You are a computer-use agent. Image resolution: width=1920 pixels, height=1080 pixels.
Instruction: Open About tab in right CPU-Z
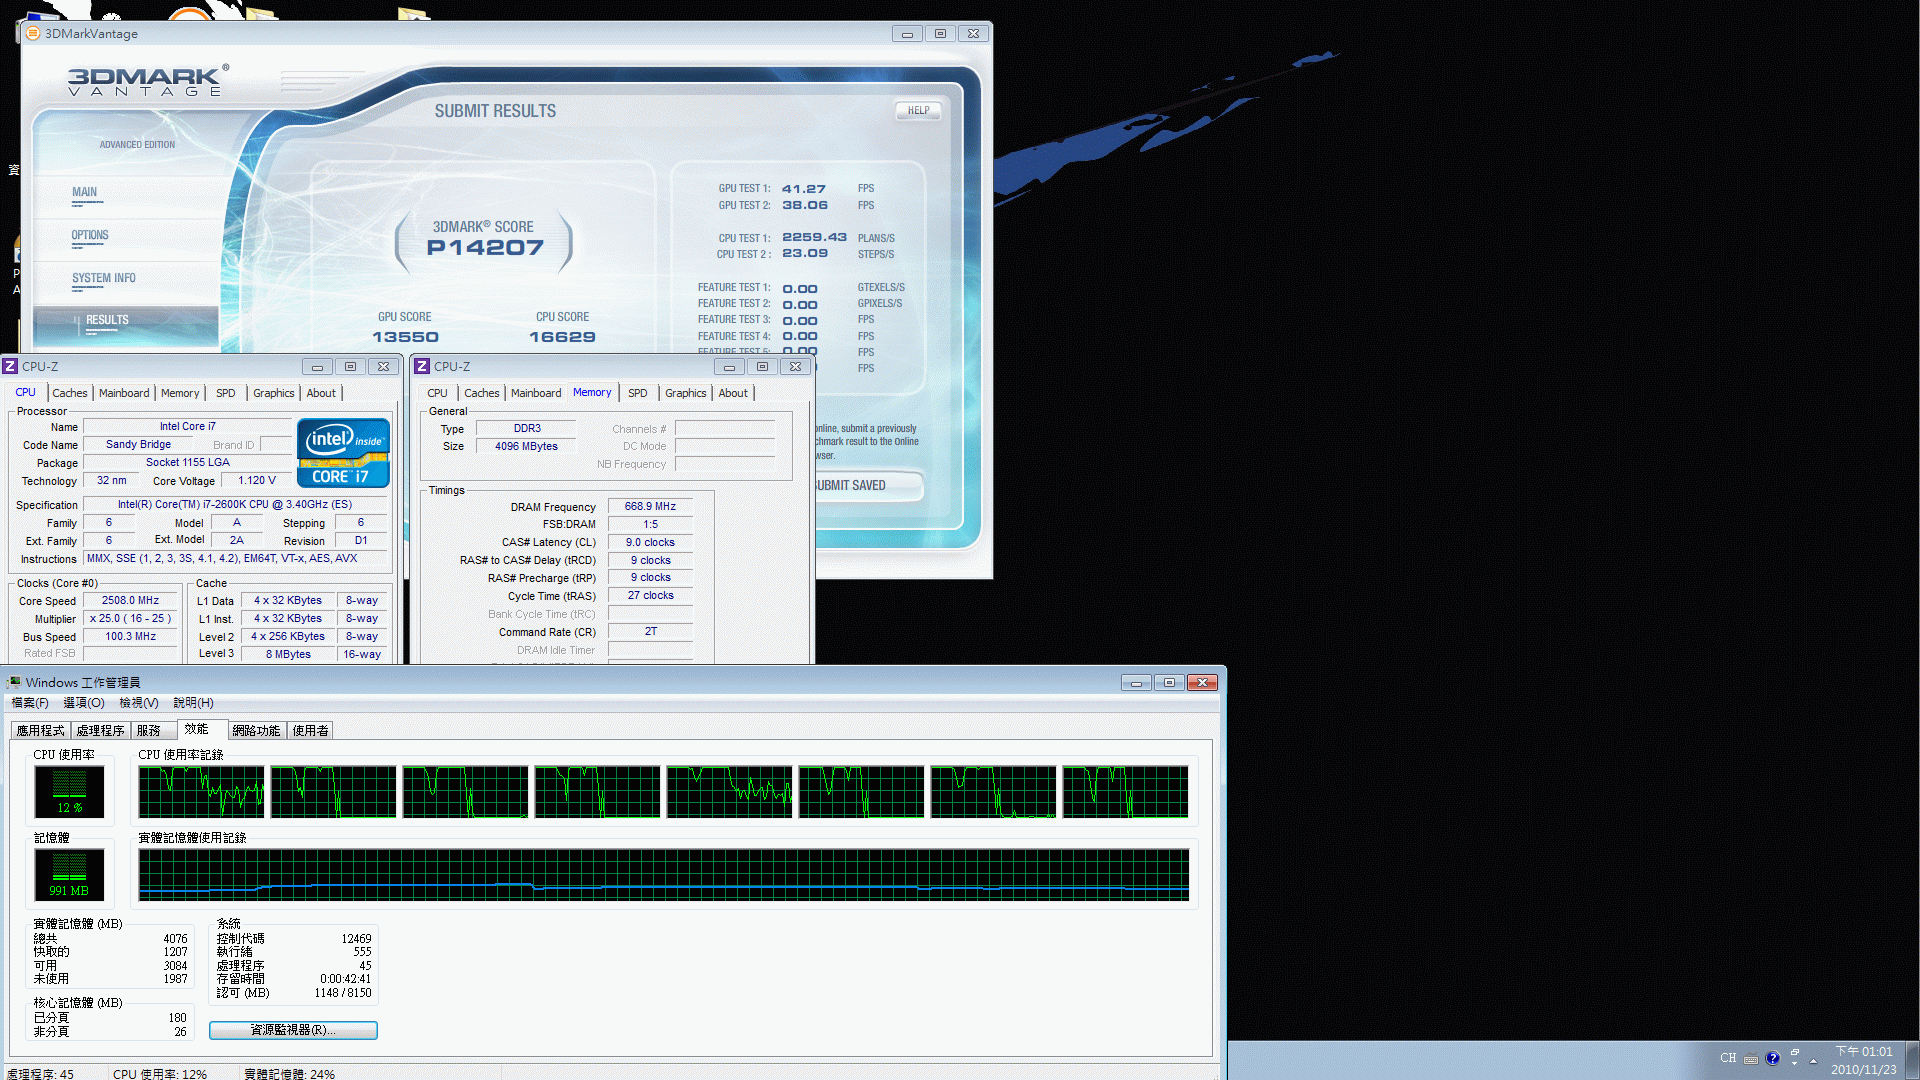tap(733, 393)
